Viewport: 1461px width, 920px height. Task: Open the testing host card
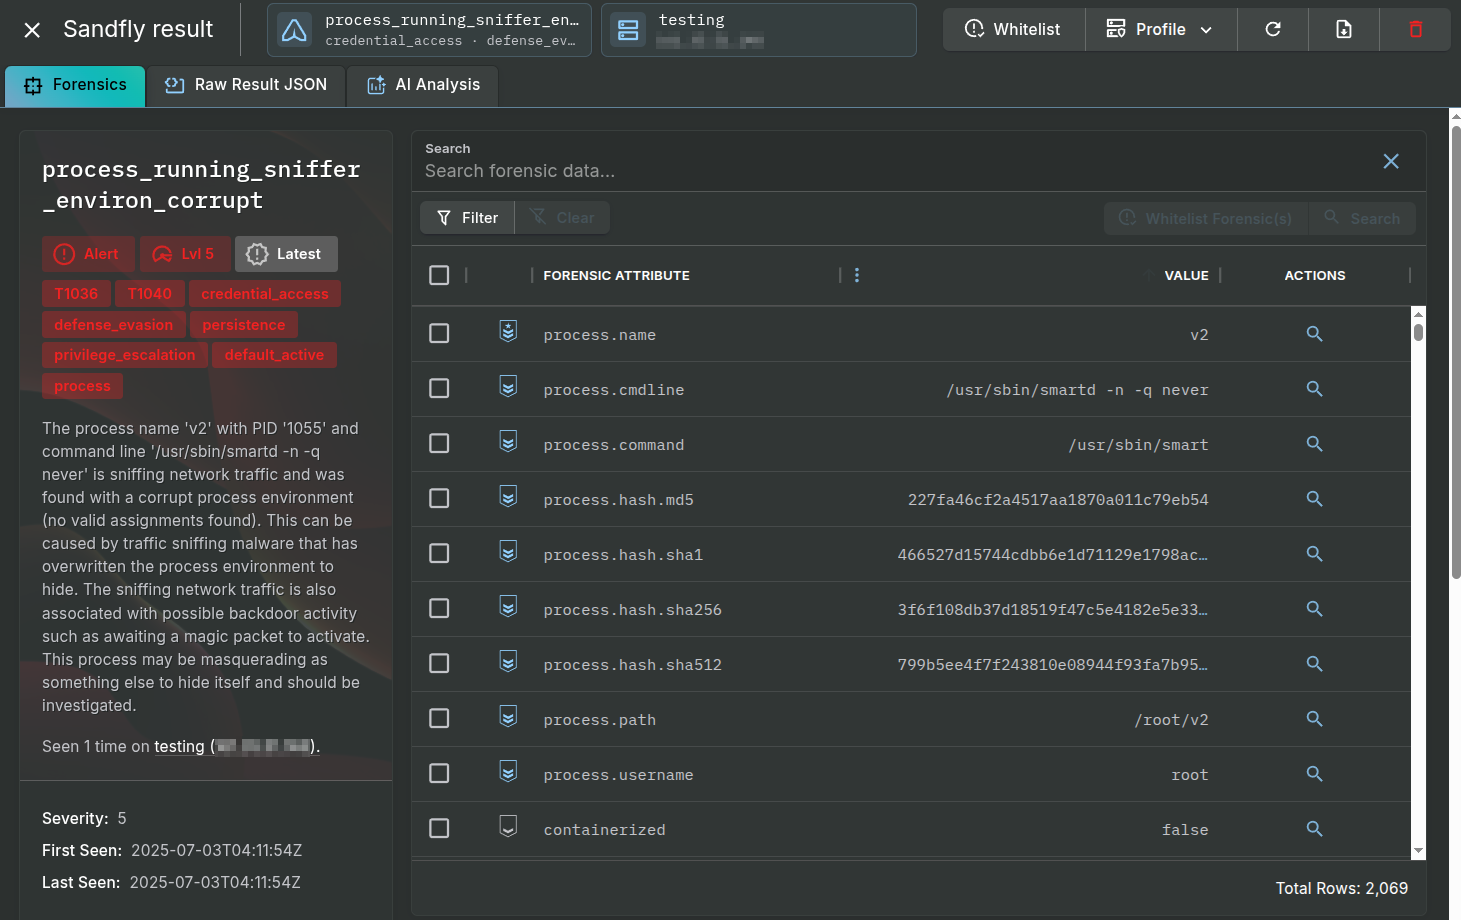pos(758,30)
